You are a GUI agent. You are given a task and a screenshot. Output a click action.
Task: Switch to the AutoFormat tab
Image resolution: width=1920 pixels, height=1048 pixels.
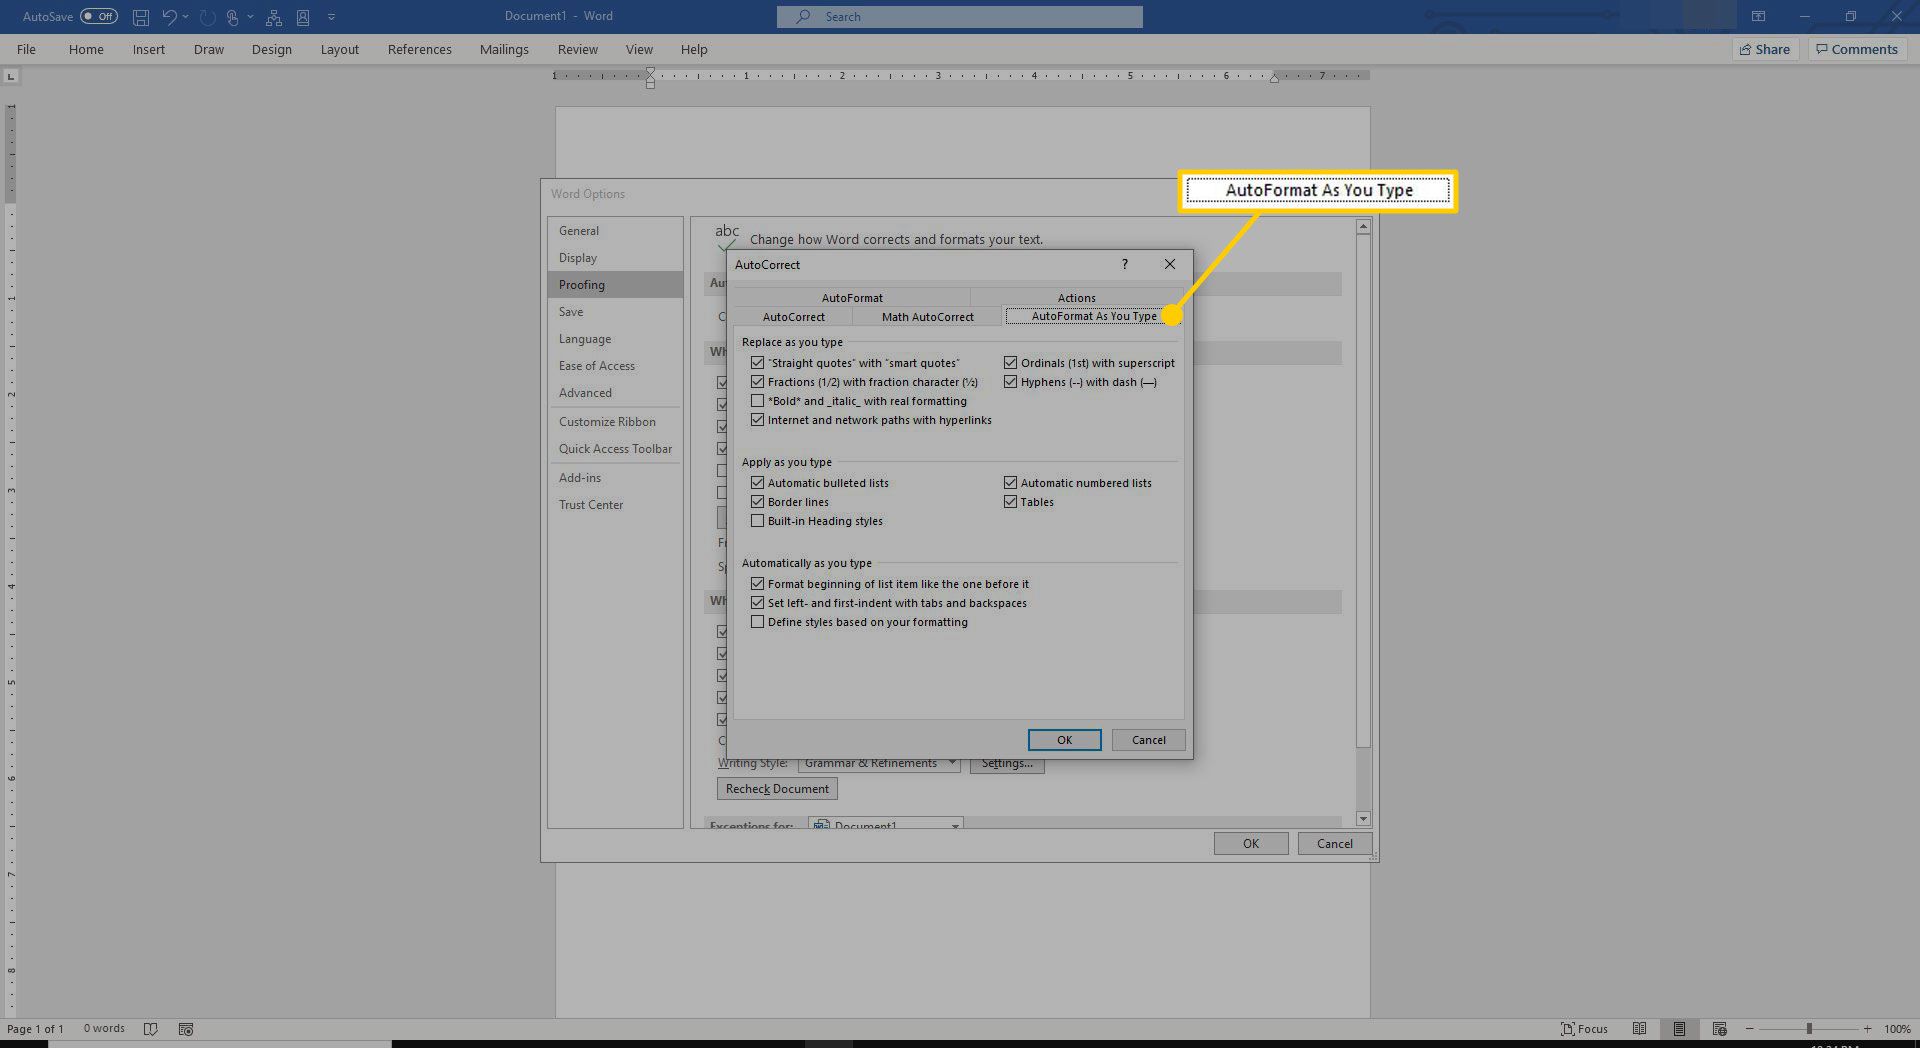point(852,298)
